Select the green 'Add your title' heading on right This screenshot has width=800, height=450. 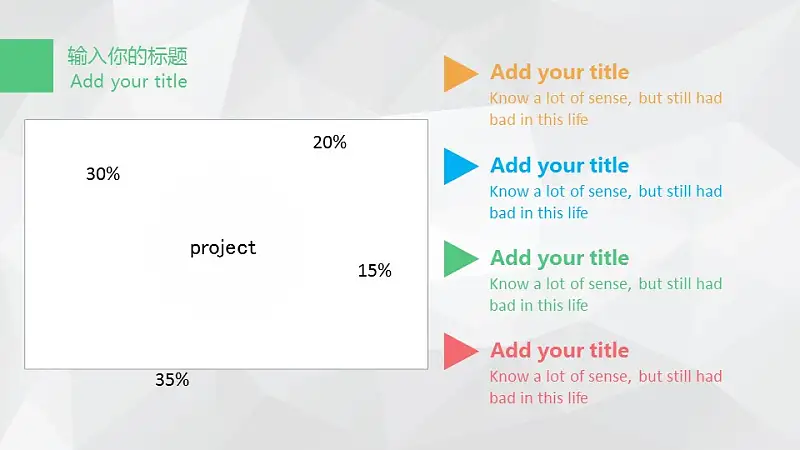point(560,258)
